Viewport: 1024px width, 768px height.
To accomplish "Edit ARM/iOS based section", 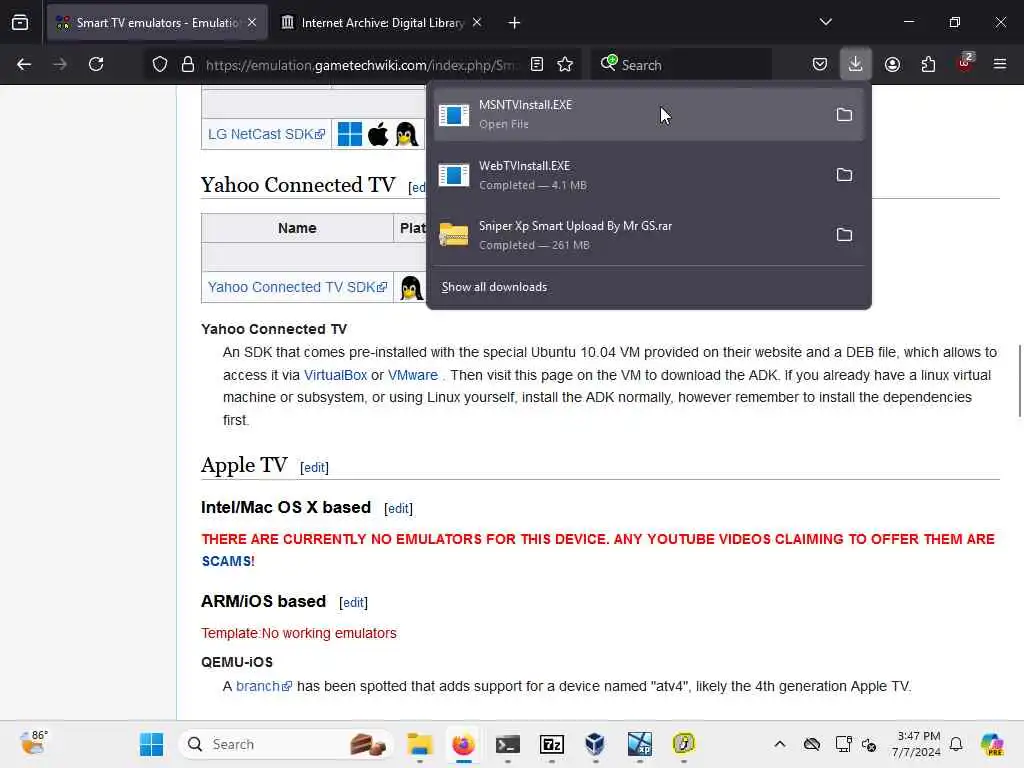I will point(353,603).
